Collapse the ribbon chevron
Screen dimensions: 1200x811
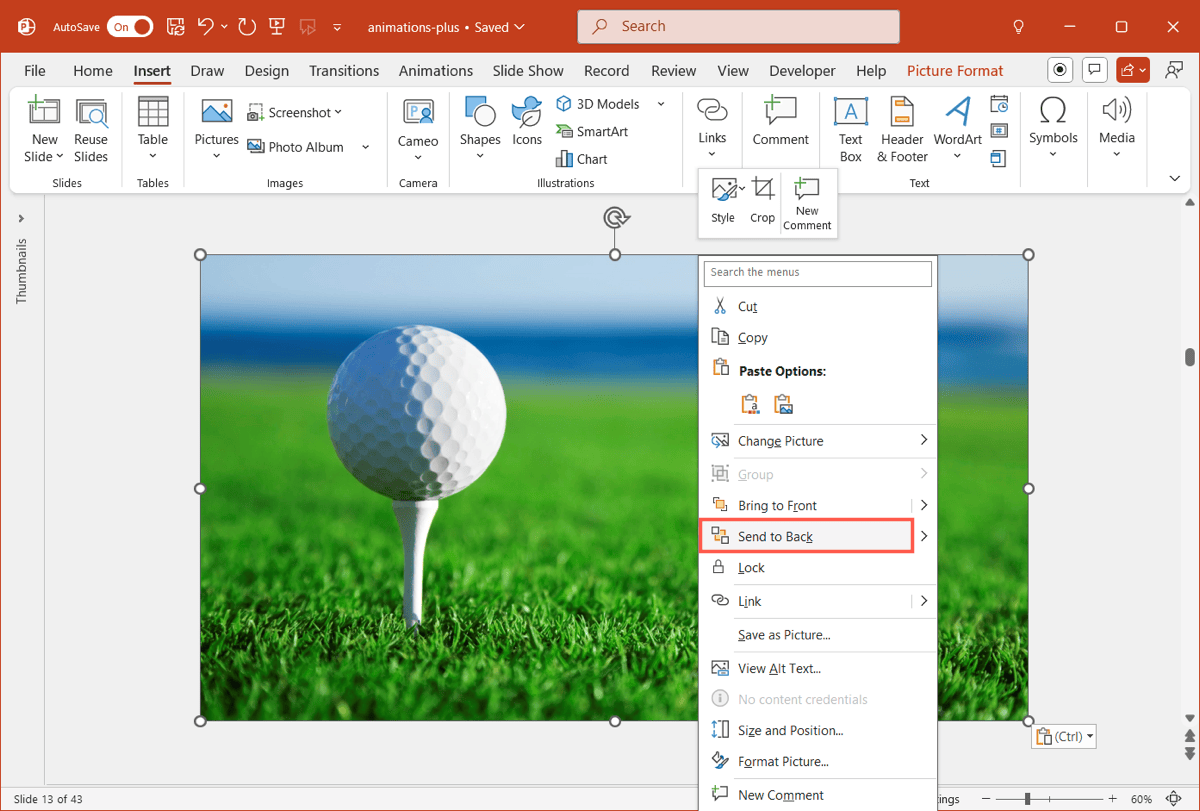(x=1175, y=178)
